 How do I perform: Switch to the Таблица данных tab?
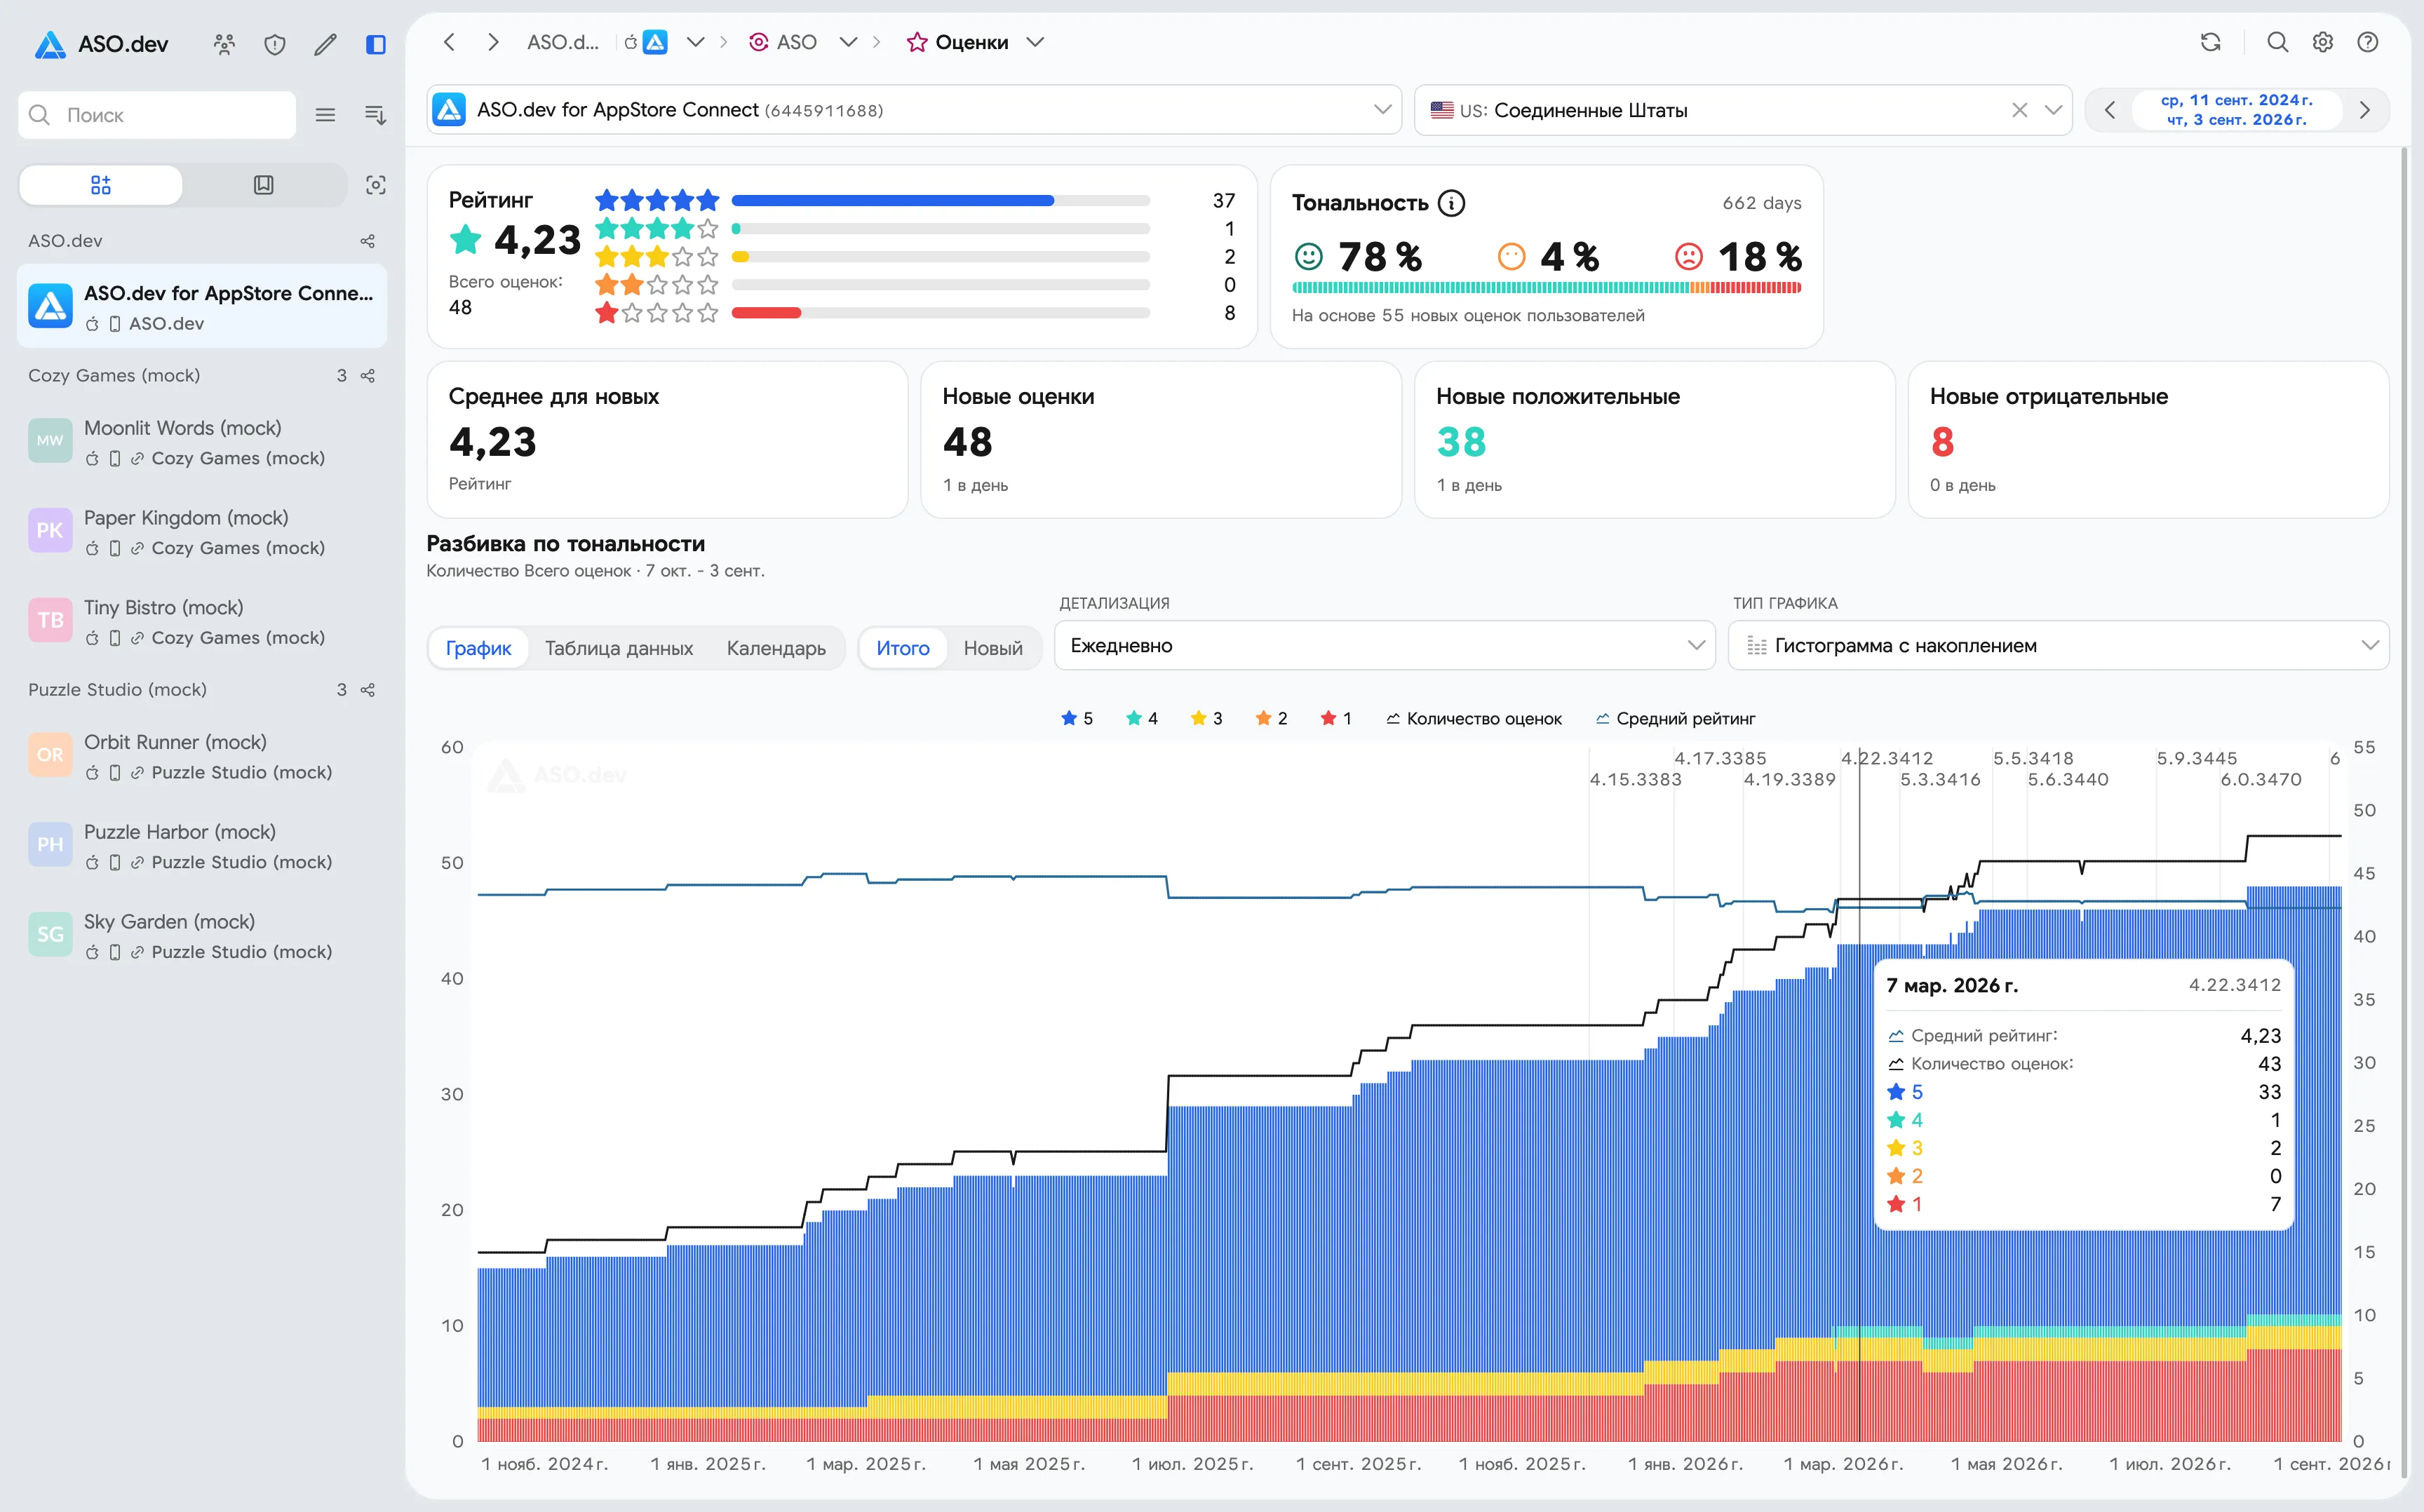(619, 648)
